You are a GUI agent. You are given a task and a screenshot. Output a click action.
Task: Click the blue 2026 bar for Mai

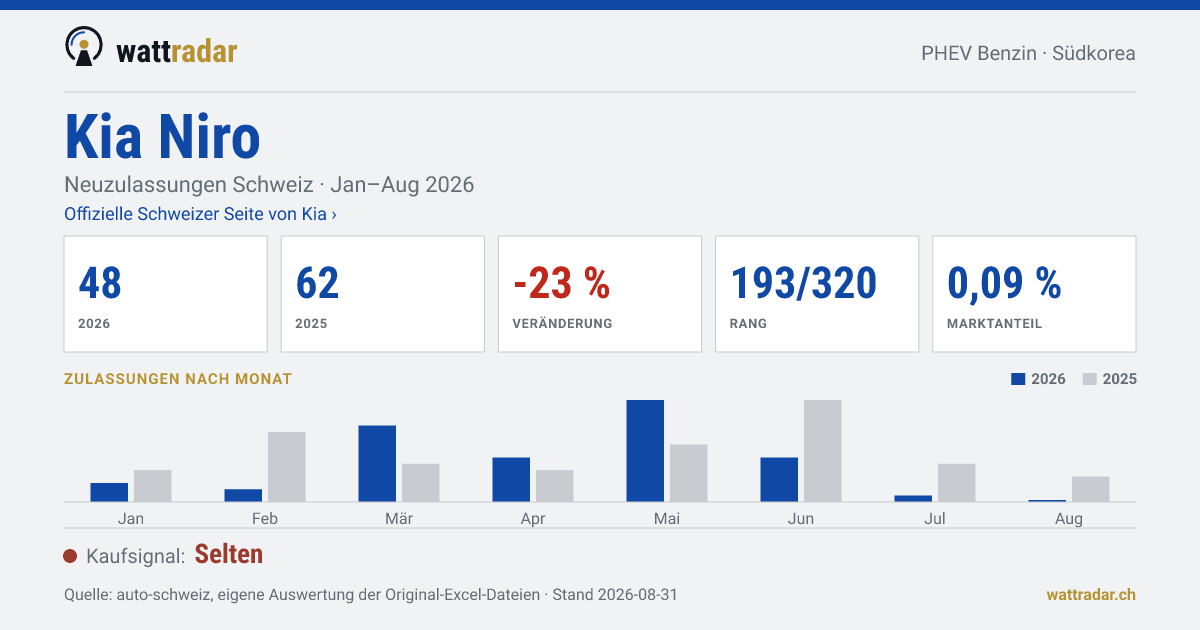click(x=645, y=451)
